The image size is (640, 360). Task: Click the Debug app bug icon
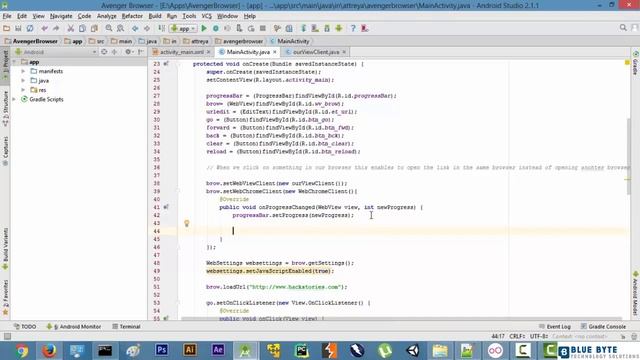coord(216,29)
